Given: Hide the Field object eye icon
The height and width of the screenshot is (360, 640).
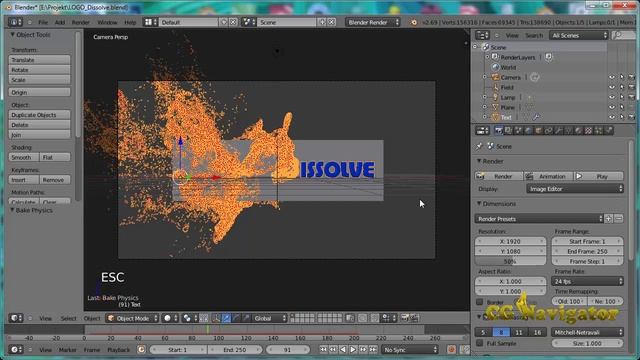Looking at the screenshot, I should tap(611, 87).
